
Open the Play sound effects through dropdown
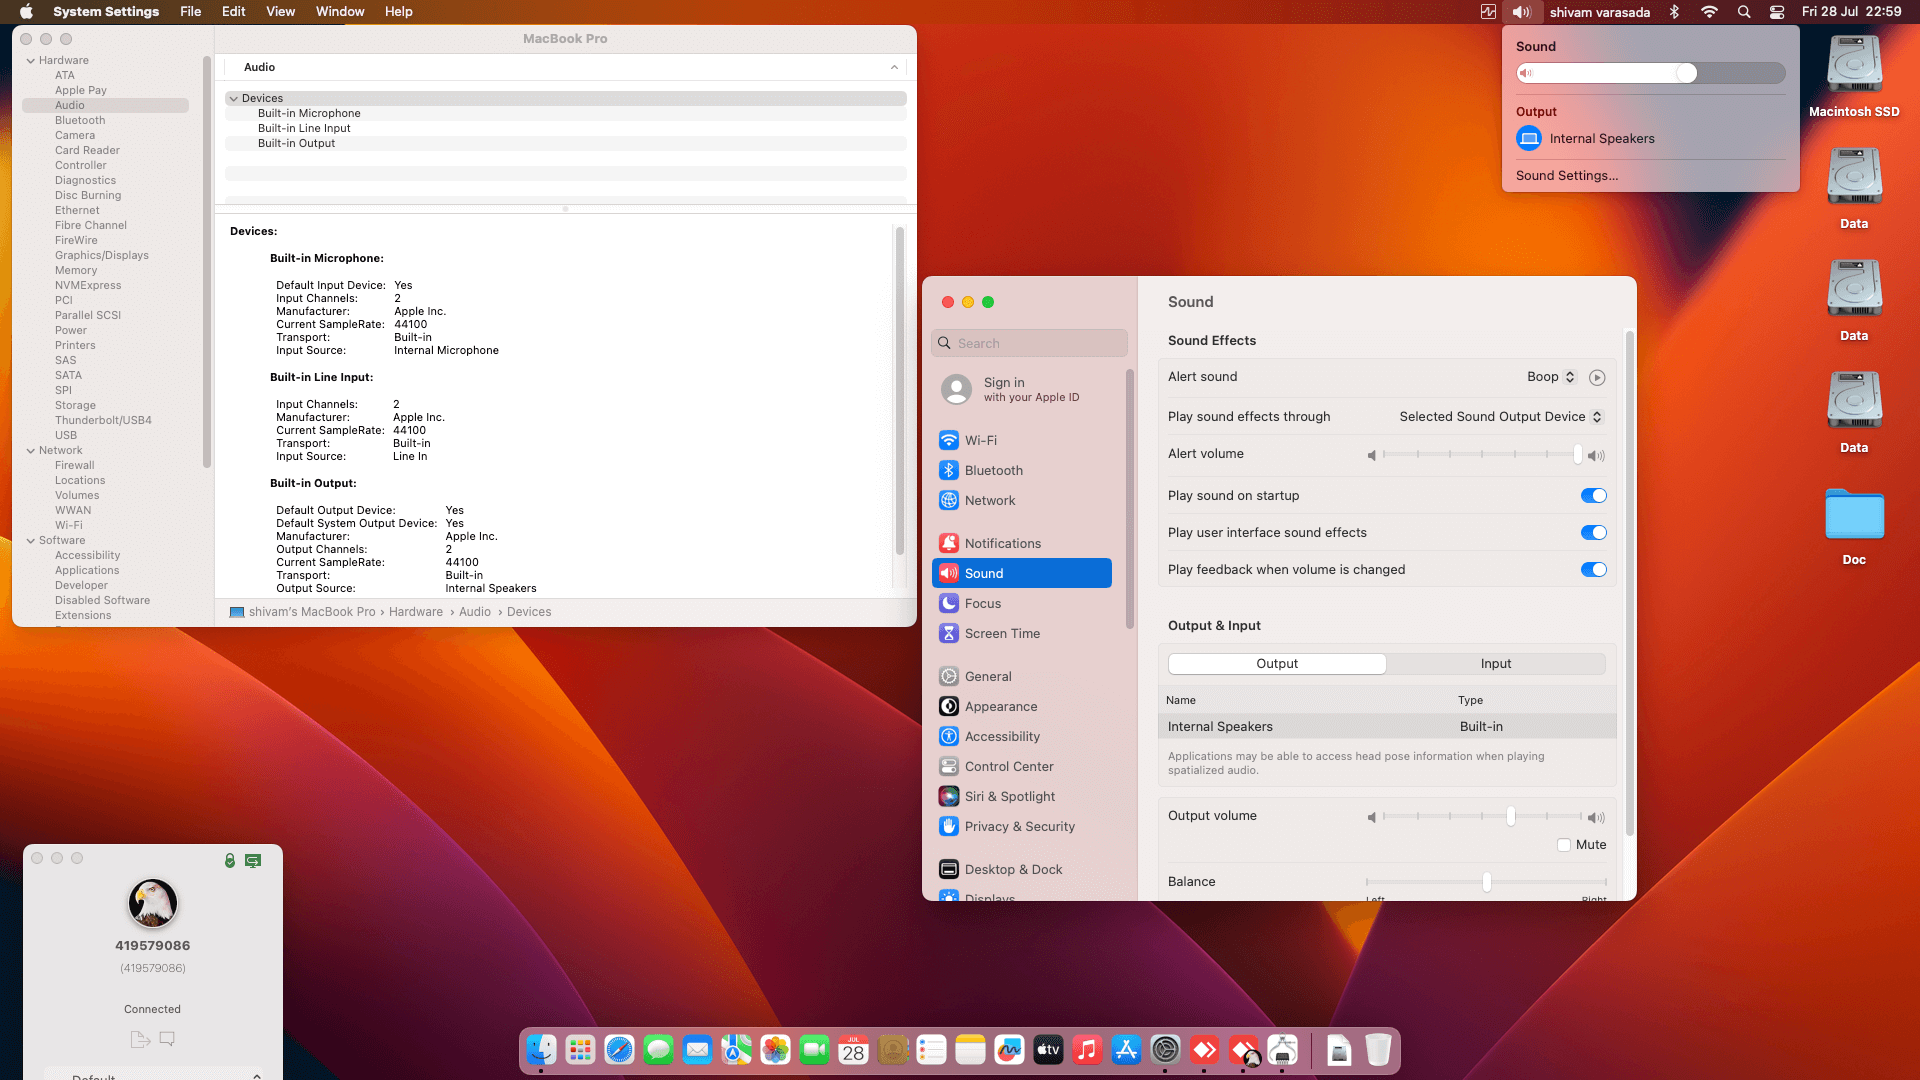click(1500, 416)
